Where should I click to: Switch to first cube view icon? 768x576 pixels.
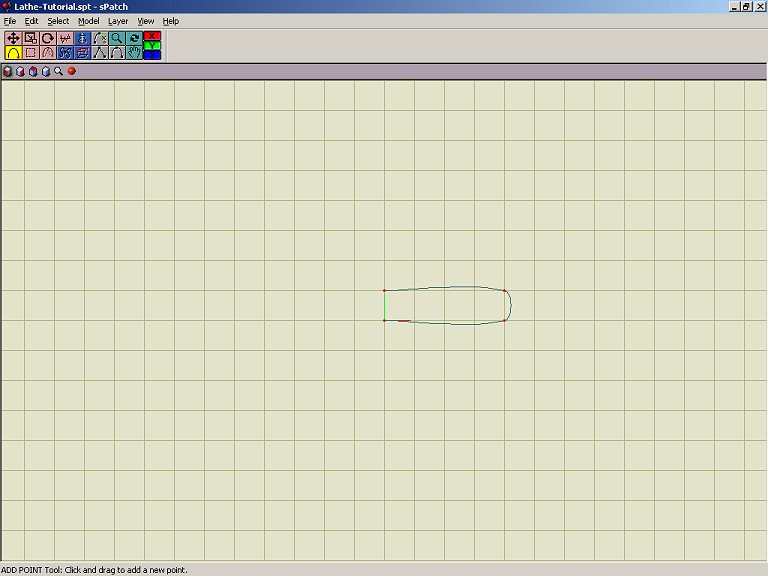point(7,72)
